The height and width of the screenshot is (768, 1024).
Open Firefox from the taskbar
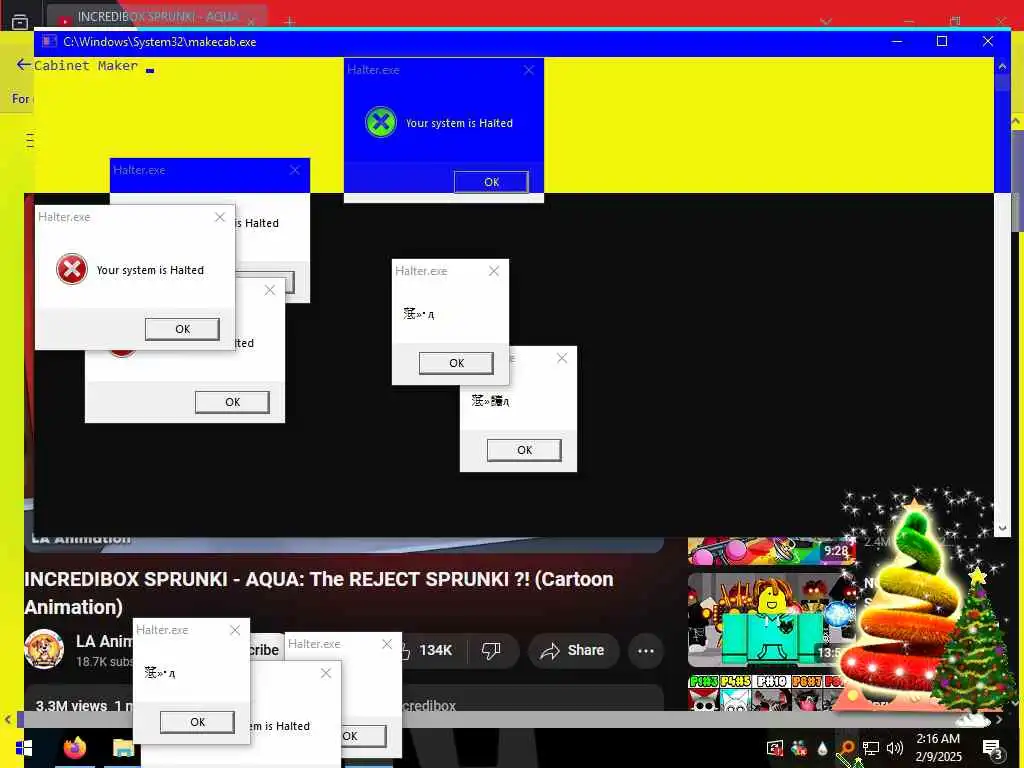(x=74, y=748)
